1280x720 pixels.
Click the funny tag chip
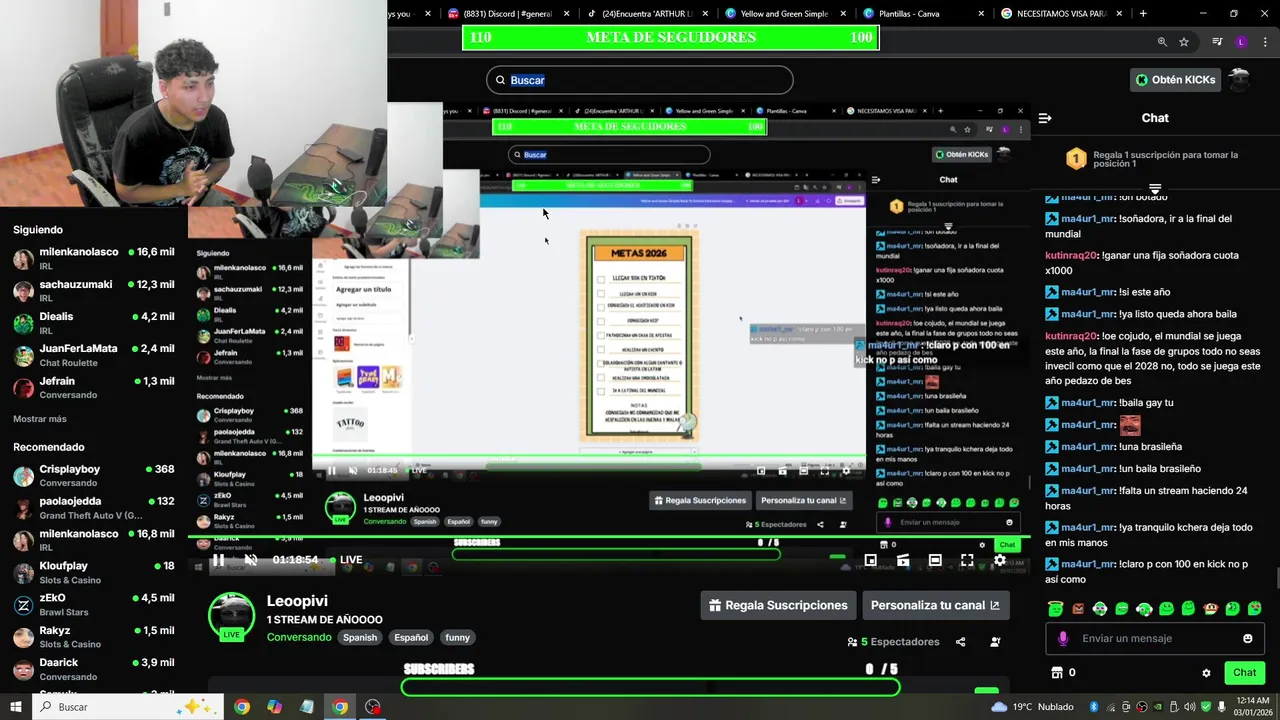coord(457,637)
